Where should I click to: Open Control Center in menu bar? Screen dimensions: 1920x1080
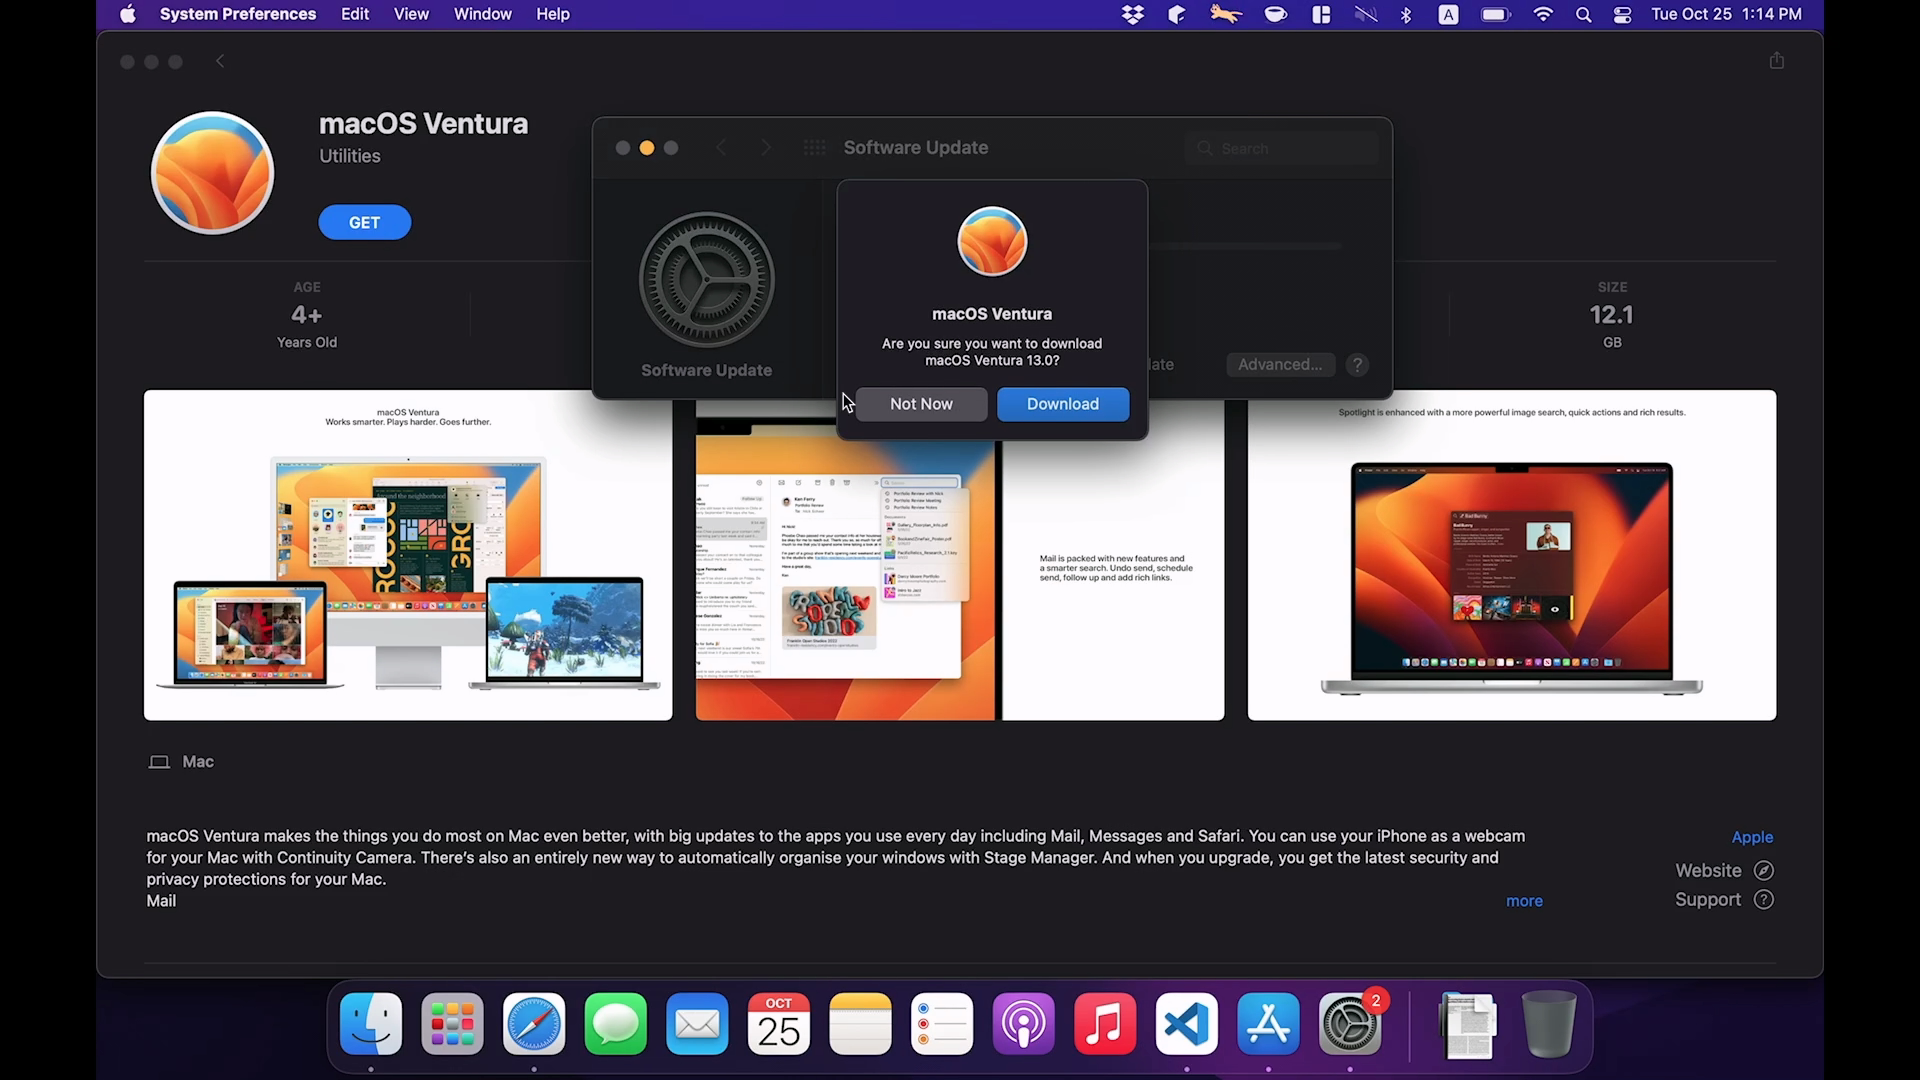point(1622,14)
